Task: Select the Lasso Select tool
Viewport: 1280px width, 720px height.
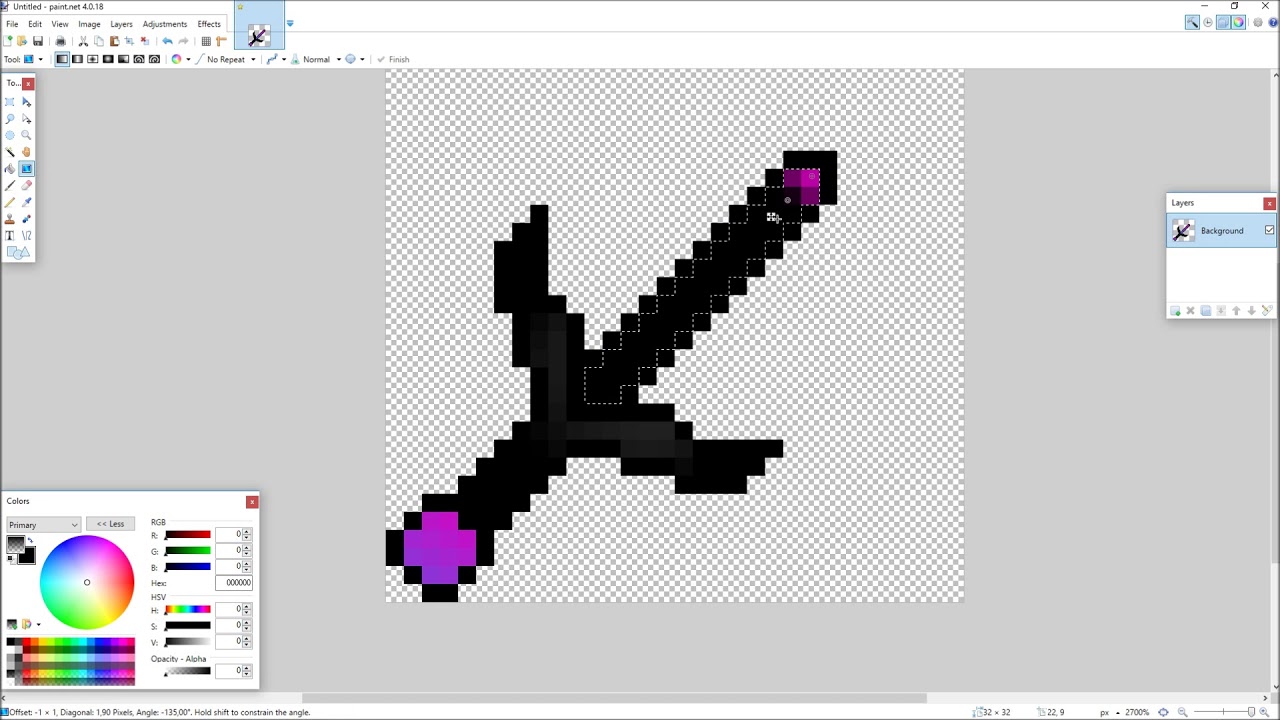Action: pyautogui.click(x=10, y=118)
